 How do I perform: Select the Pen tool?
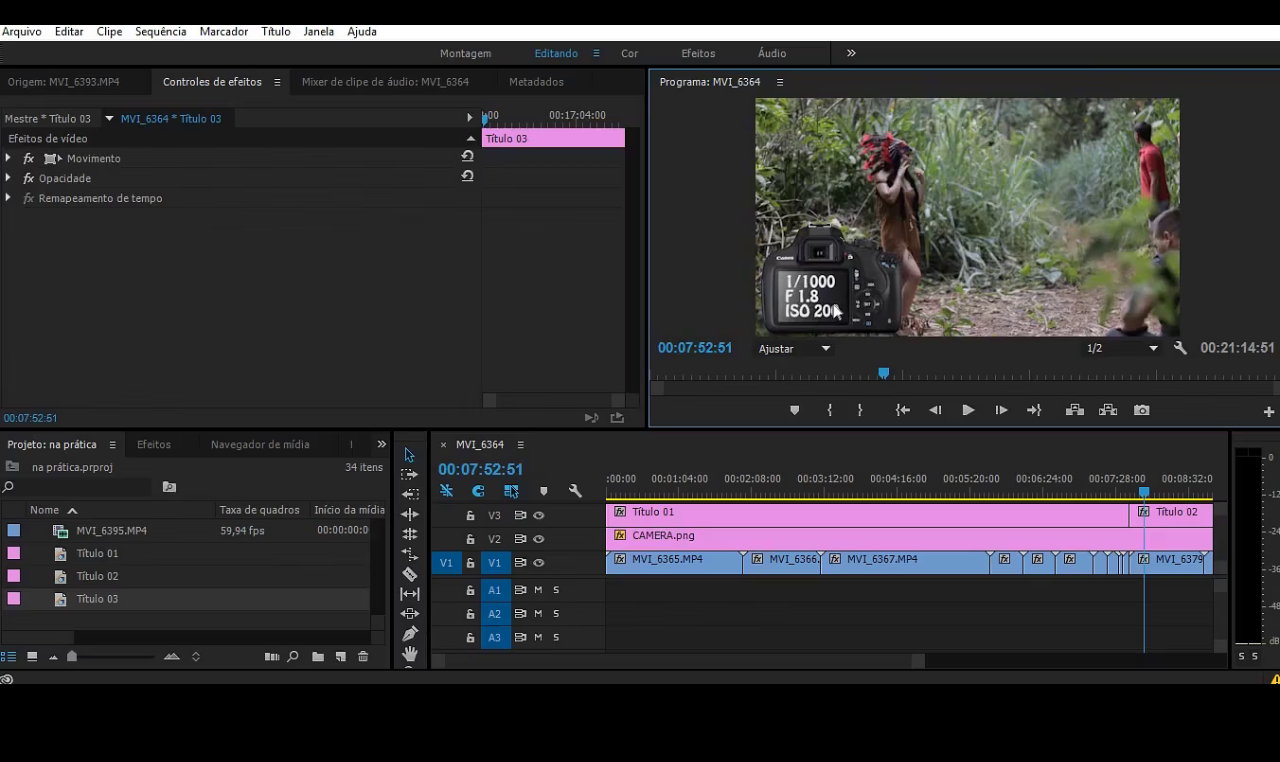(x=410, y=634)
